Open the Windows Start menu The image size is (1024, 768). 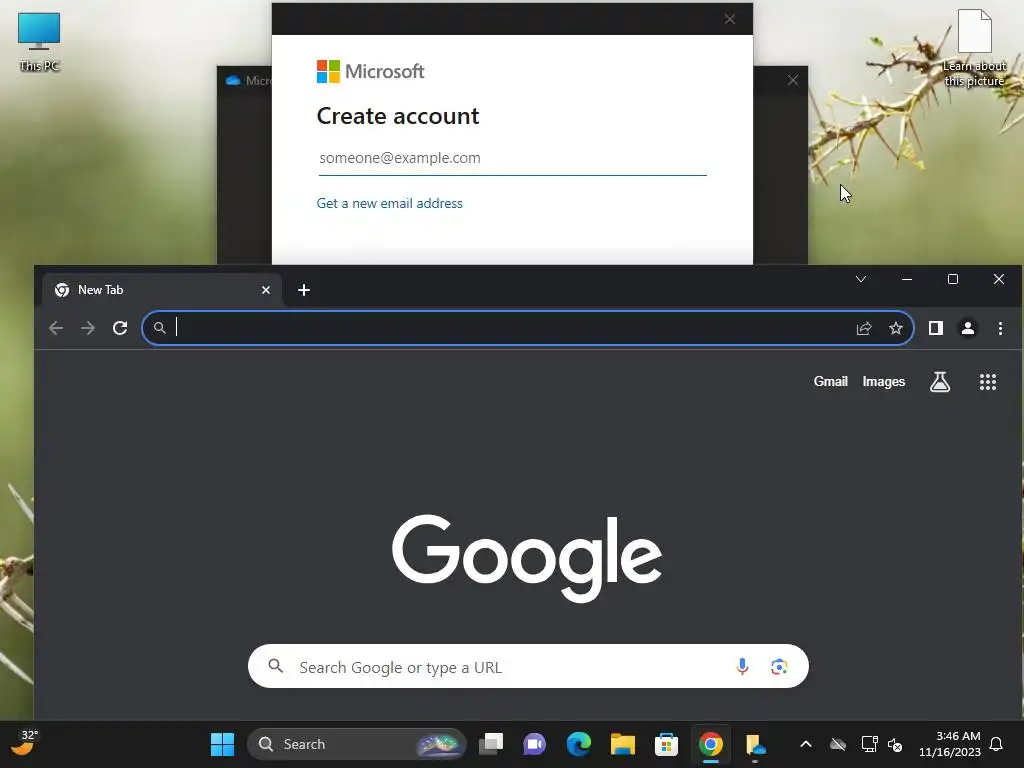pyautogui.click(x=222, y=744)
